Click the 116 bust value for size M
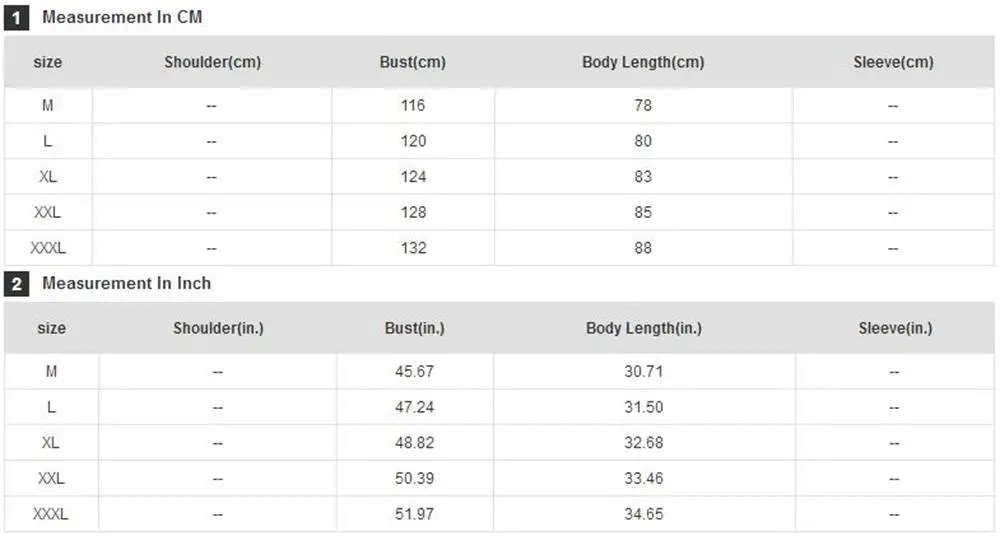Screen dimensions: 1000x536 pos(413,105)
